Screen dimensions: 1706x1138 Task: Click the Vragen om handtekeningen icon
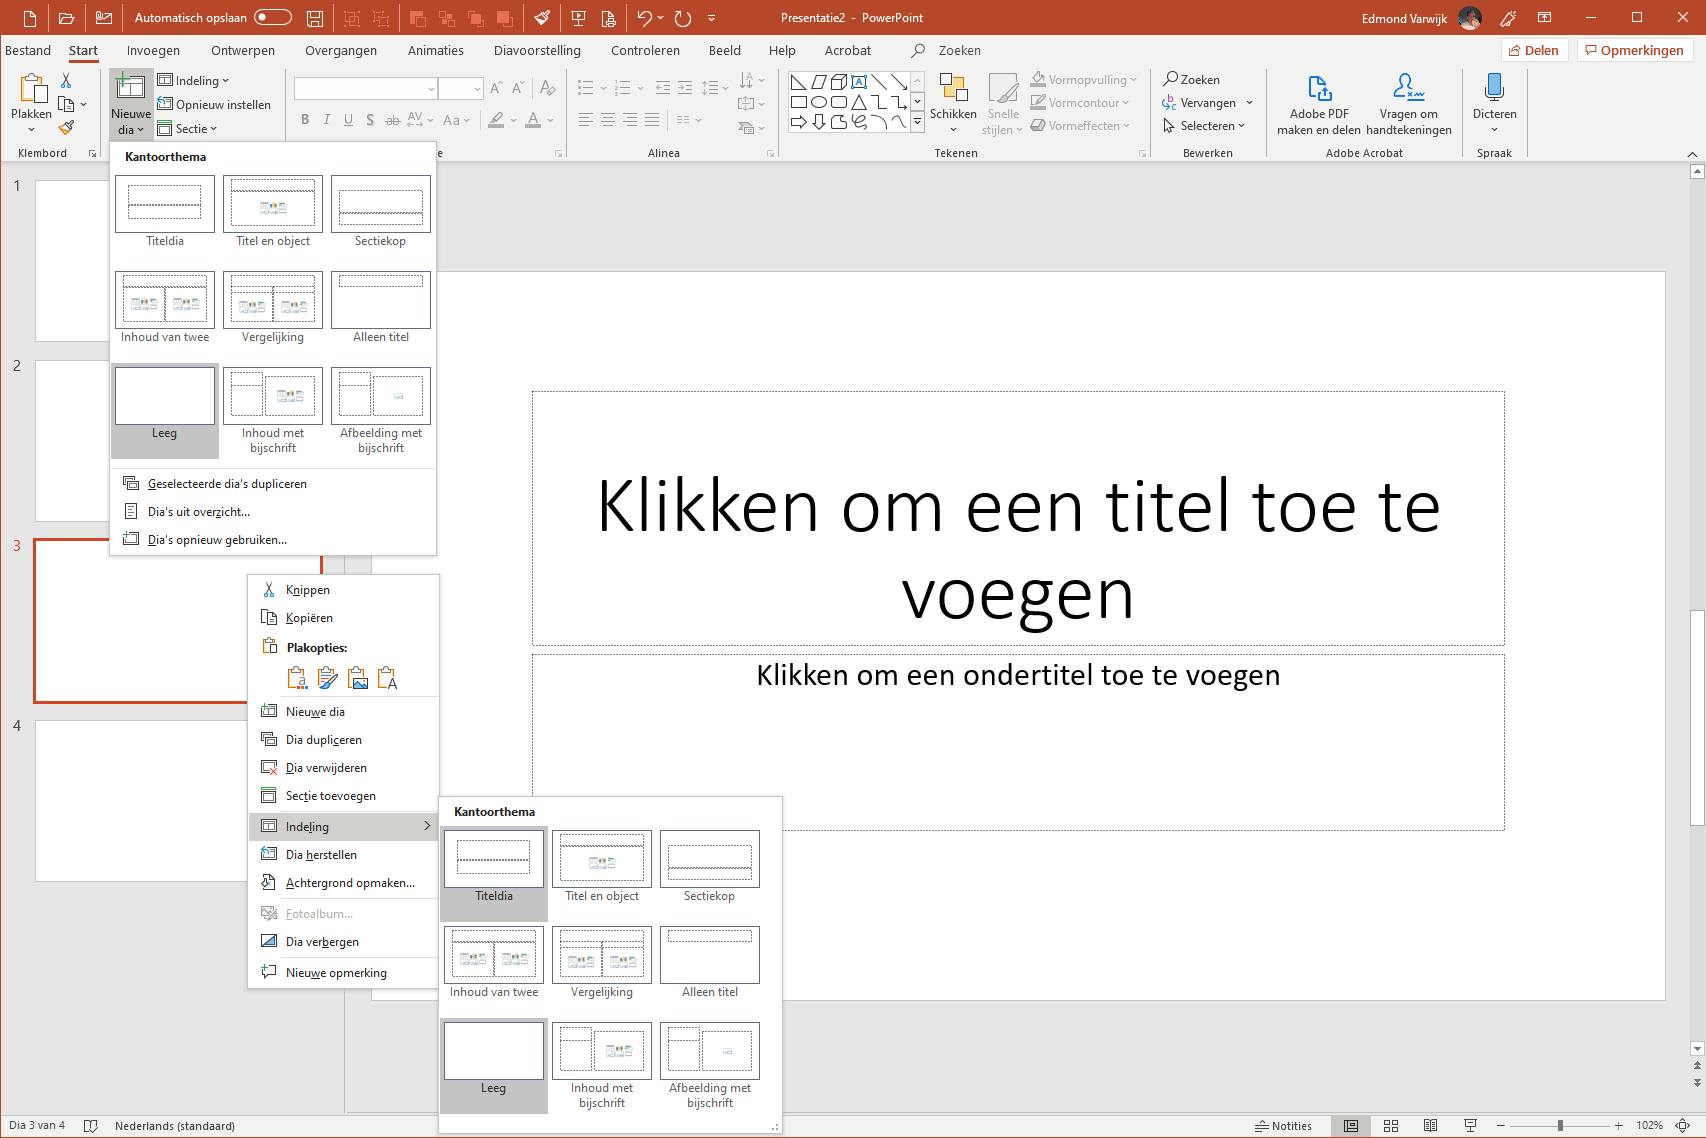(1408, 89)
